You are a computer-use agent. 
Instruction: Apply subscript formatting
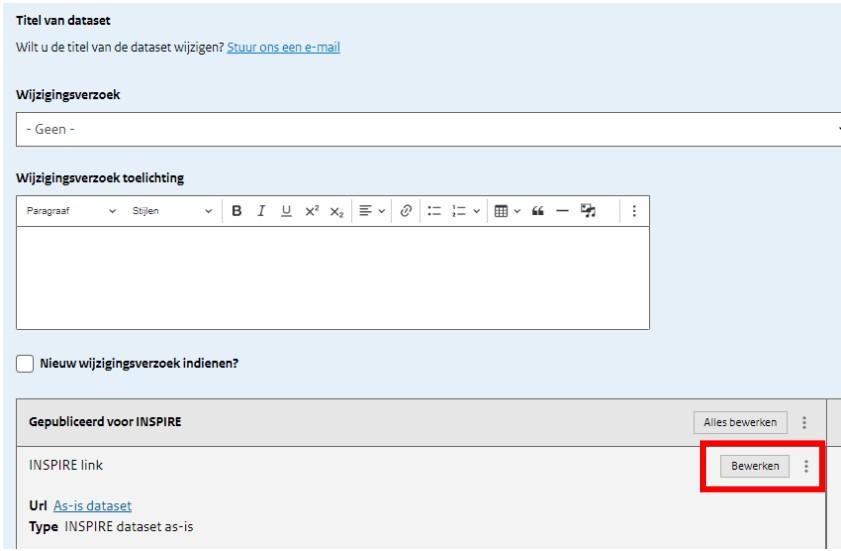pyautogui.click(x=336, y=211)
